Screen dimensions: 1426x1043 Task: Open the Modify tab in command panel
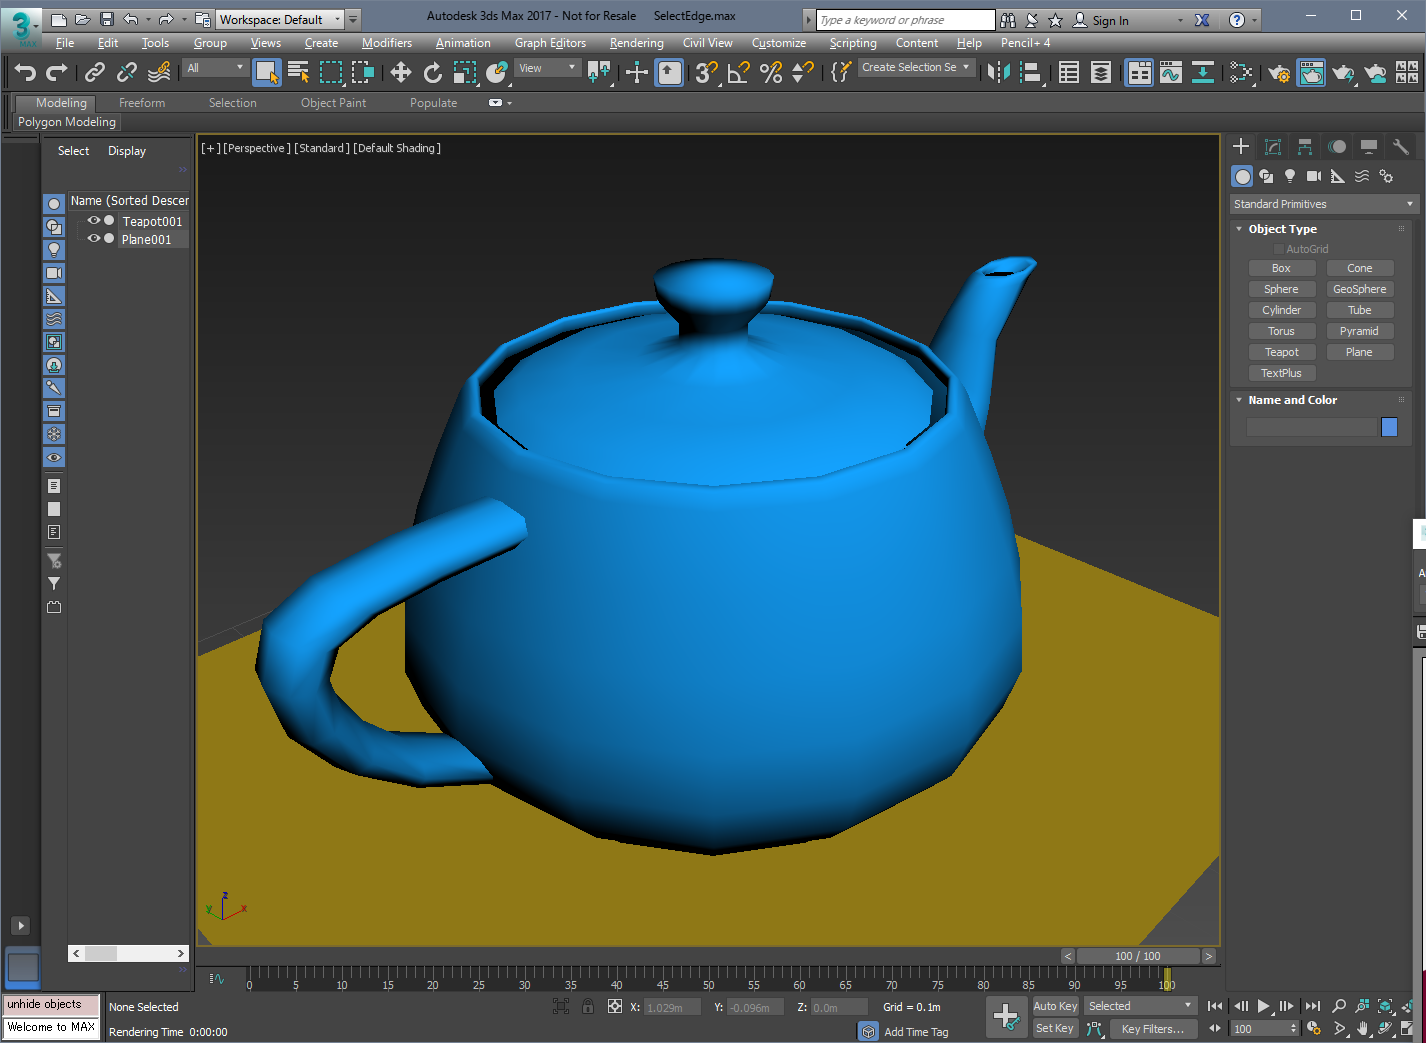point(1272,147)
